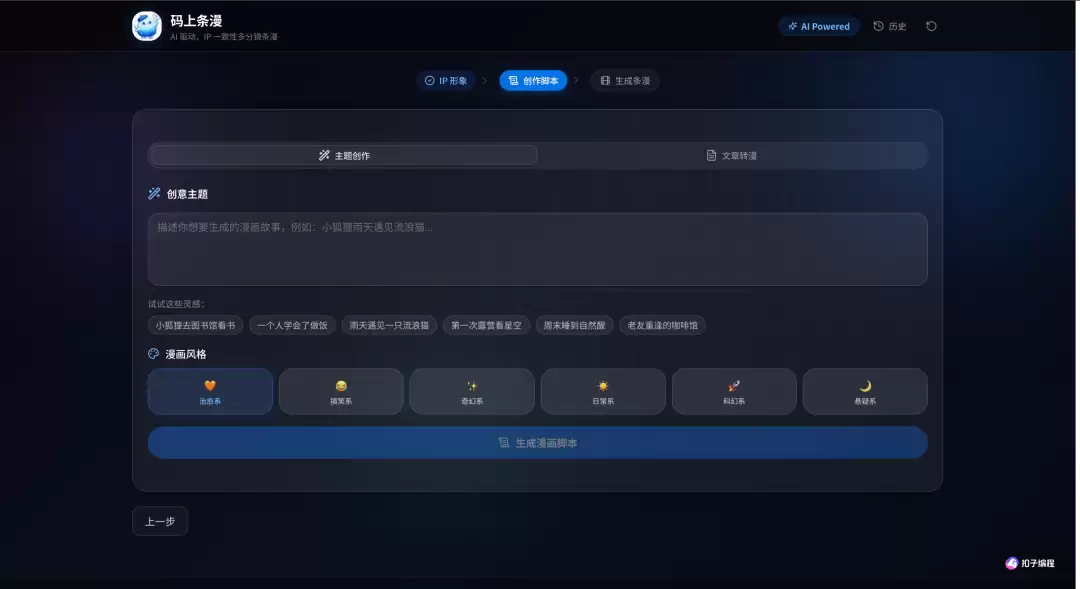The image size is (1080, 589).
Task: Click the 漫画风格 section heading
Action: 186,354
